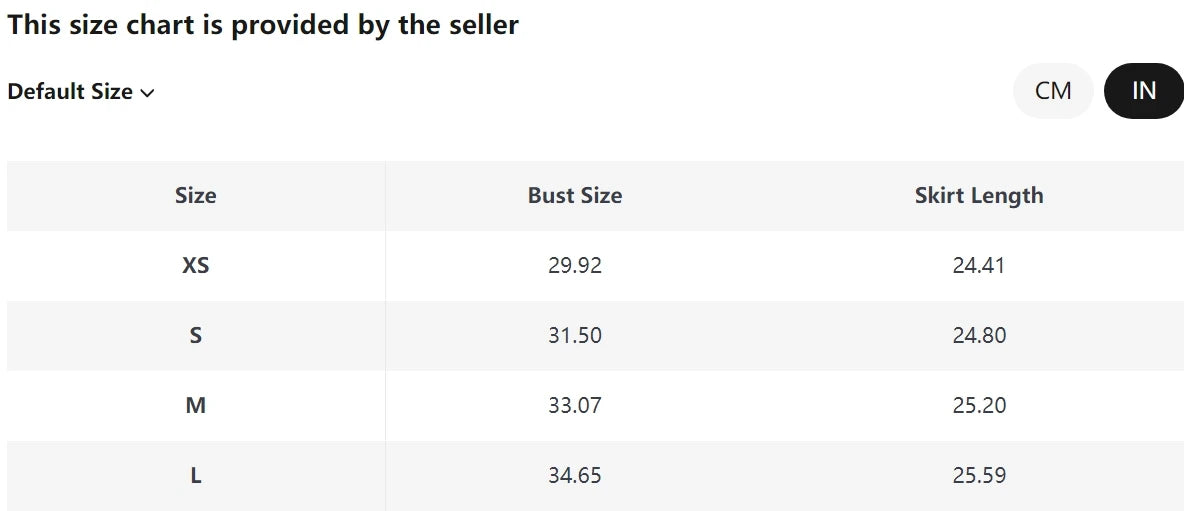
Task: Click M bust value 33.07
Action: pos(575,406)
